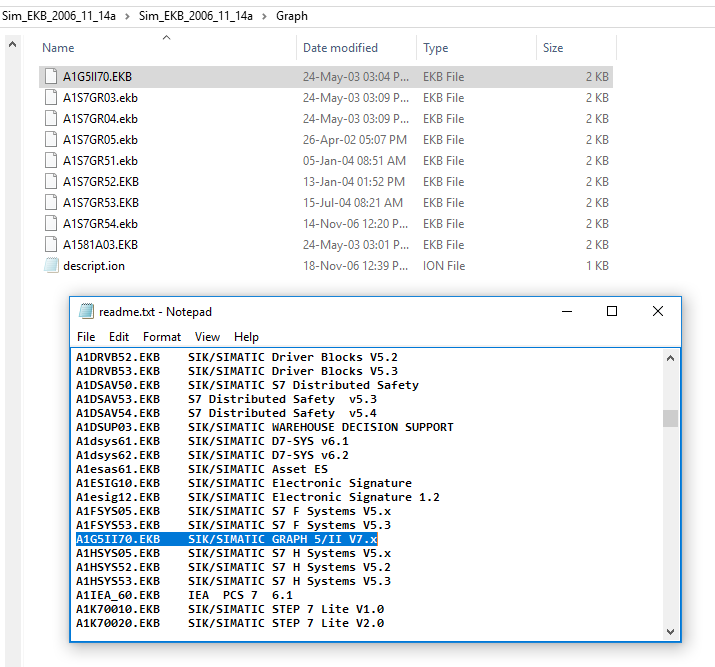Select file name descript.ion
The height and width of the screenshot is (667, 715).
(94, 266)
